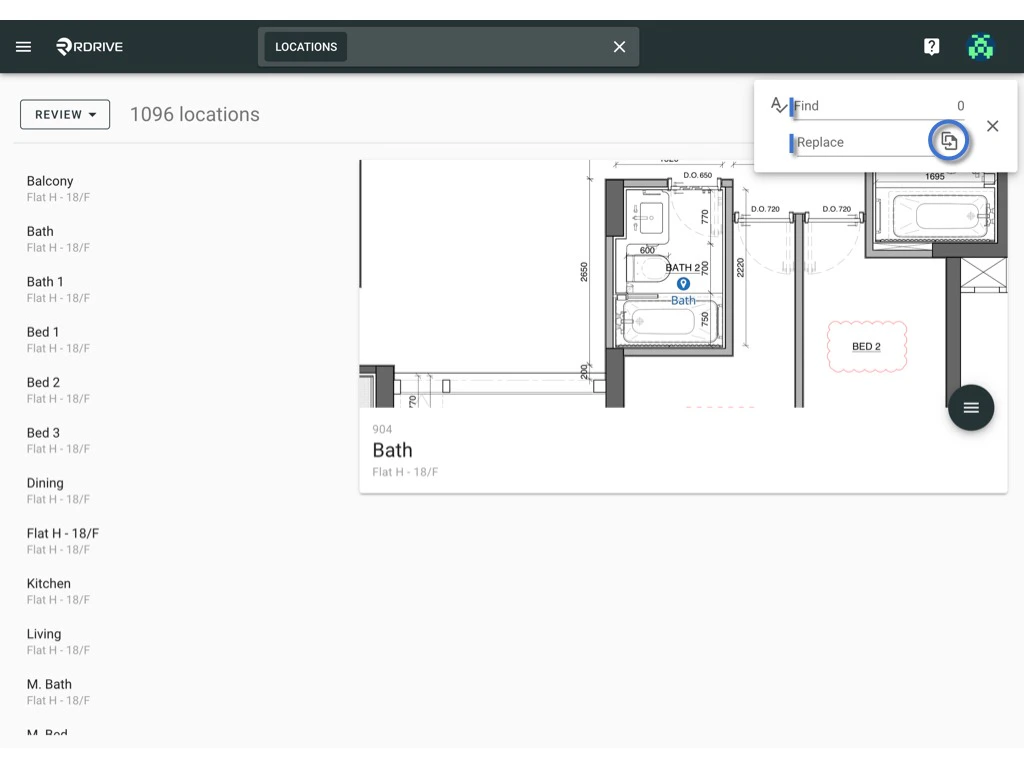Image resolution: width=1024 pixels, height=768 pixels.
Task: Select Flat H - 18/F location entry
Action: [63, 540]
